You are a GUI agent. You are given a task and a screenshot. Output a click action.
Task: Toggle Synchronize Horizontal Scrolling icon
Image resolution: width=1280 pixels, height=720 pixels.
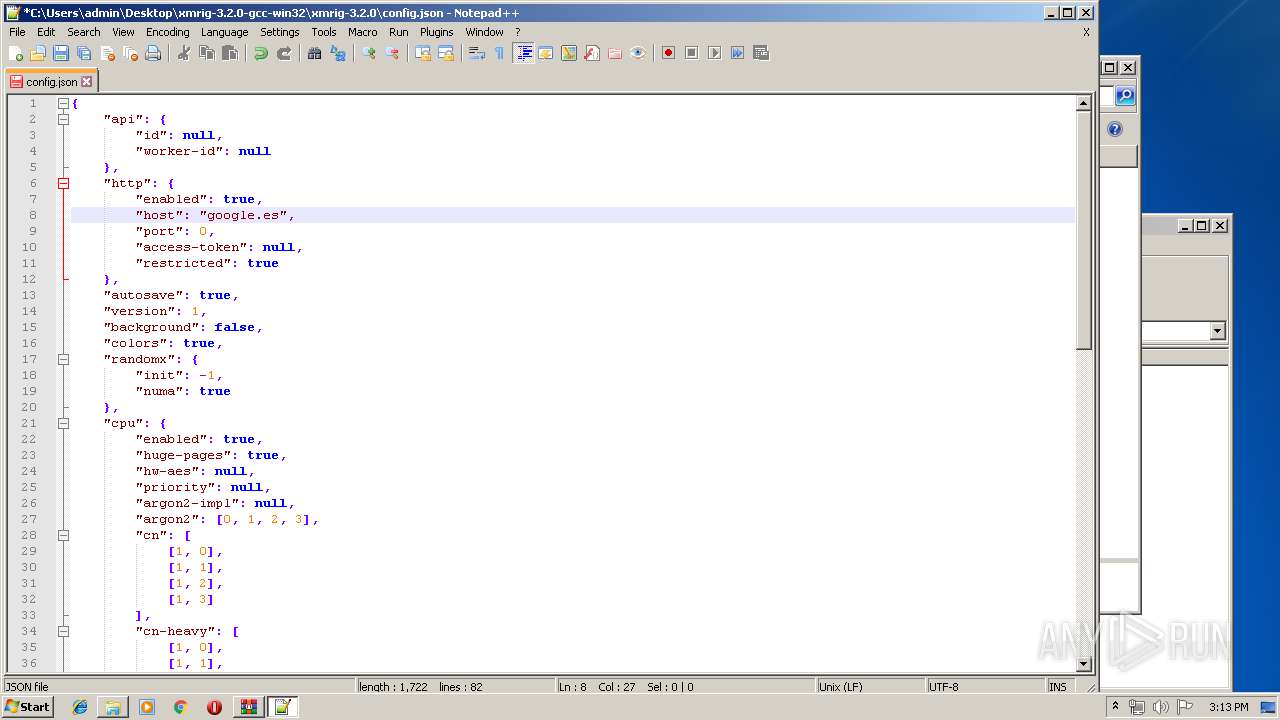point(445,53)
